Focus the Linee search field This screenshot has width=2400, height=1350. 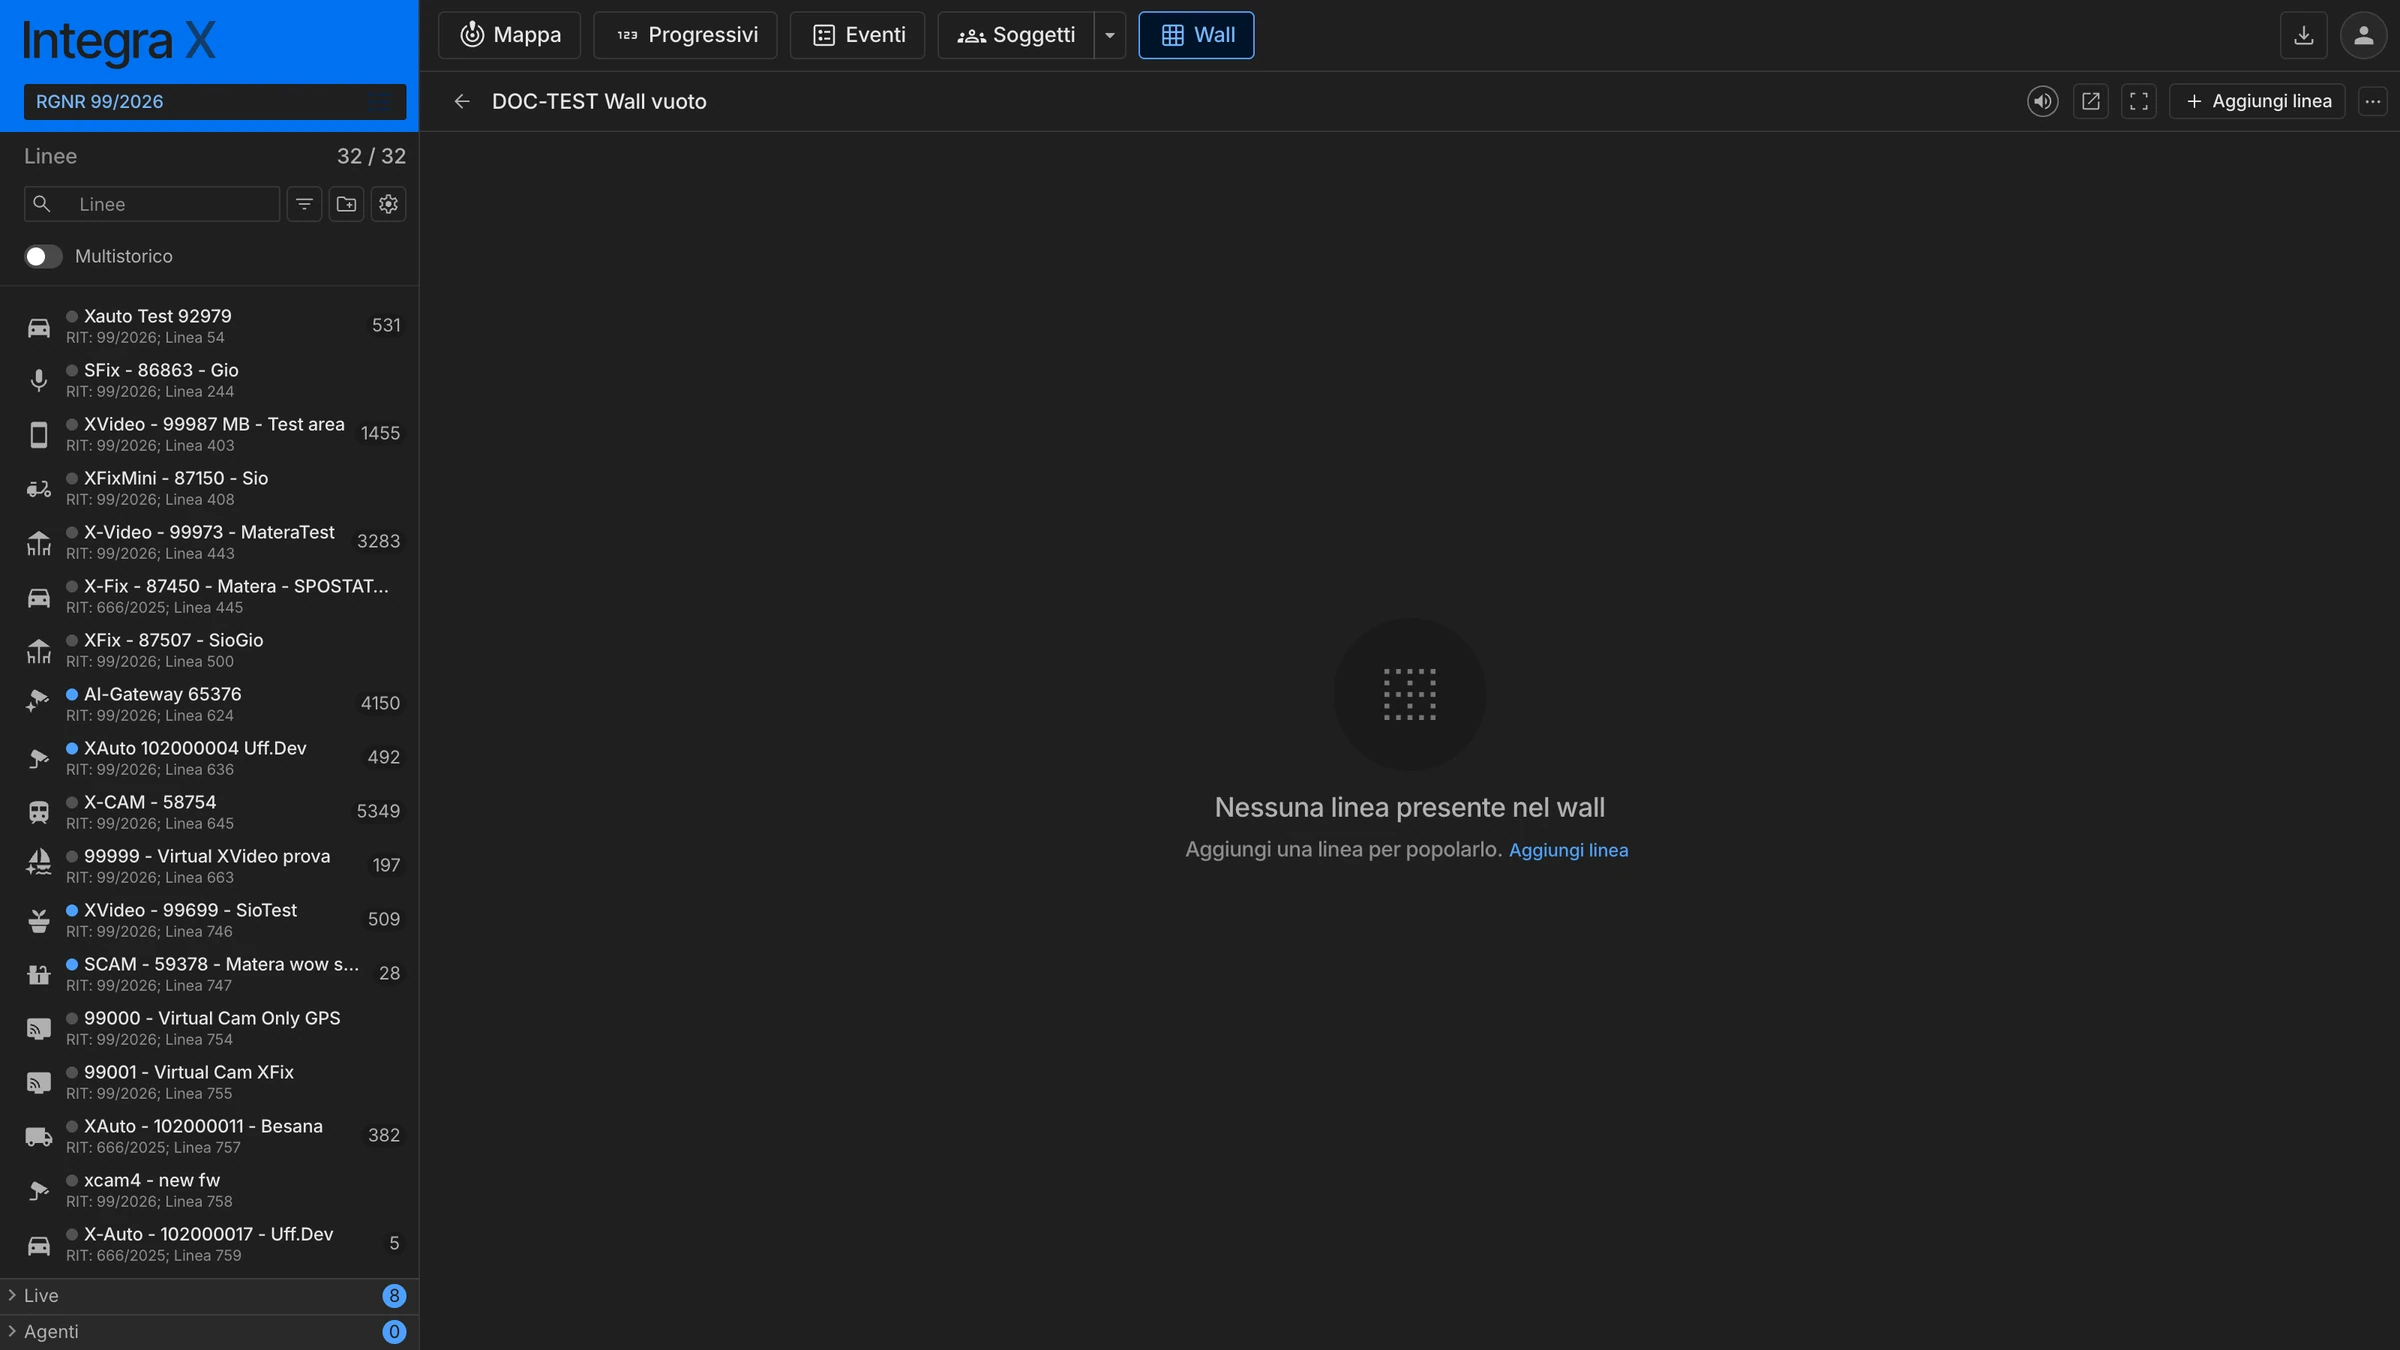pos(152,204)
